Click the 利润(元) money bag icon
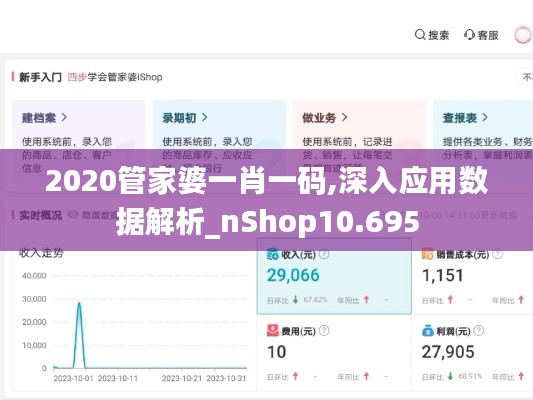Image resolution: width=533 pixels, height=400 pixels. click(x=428, y=330)
